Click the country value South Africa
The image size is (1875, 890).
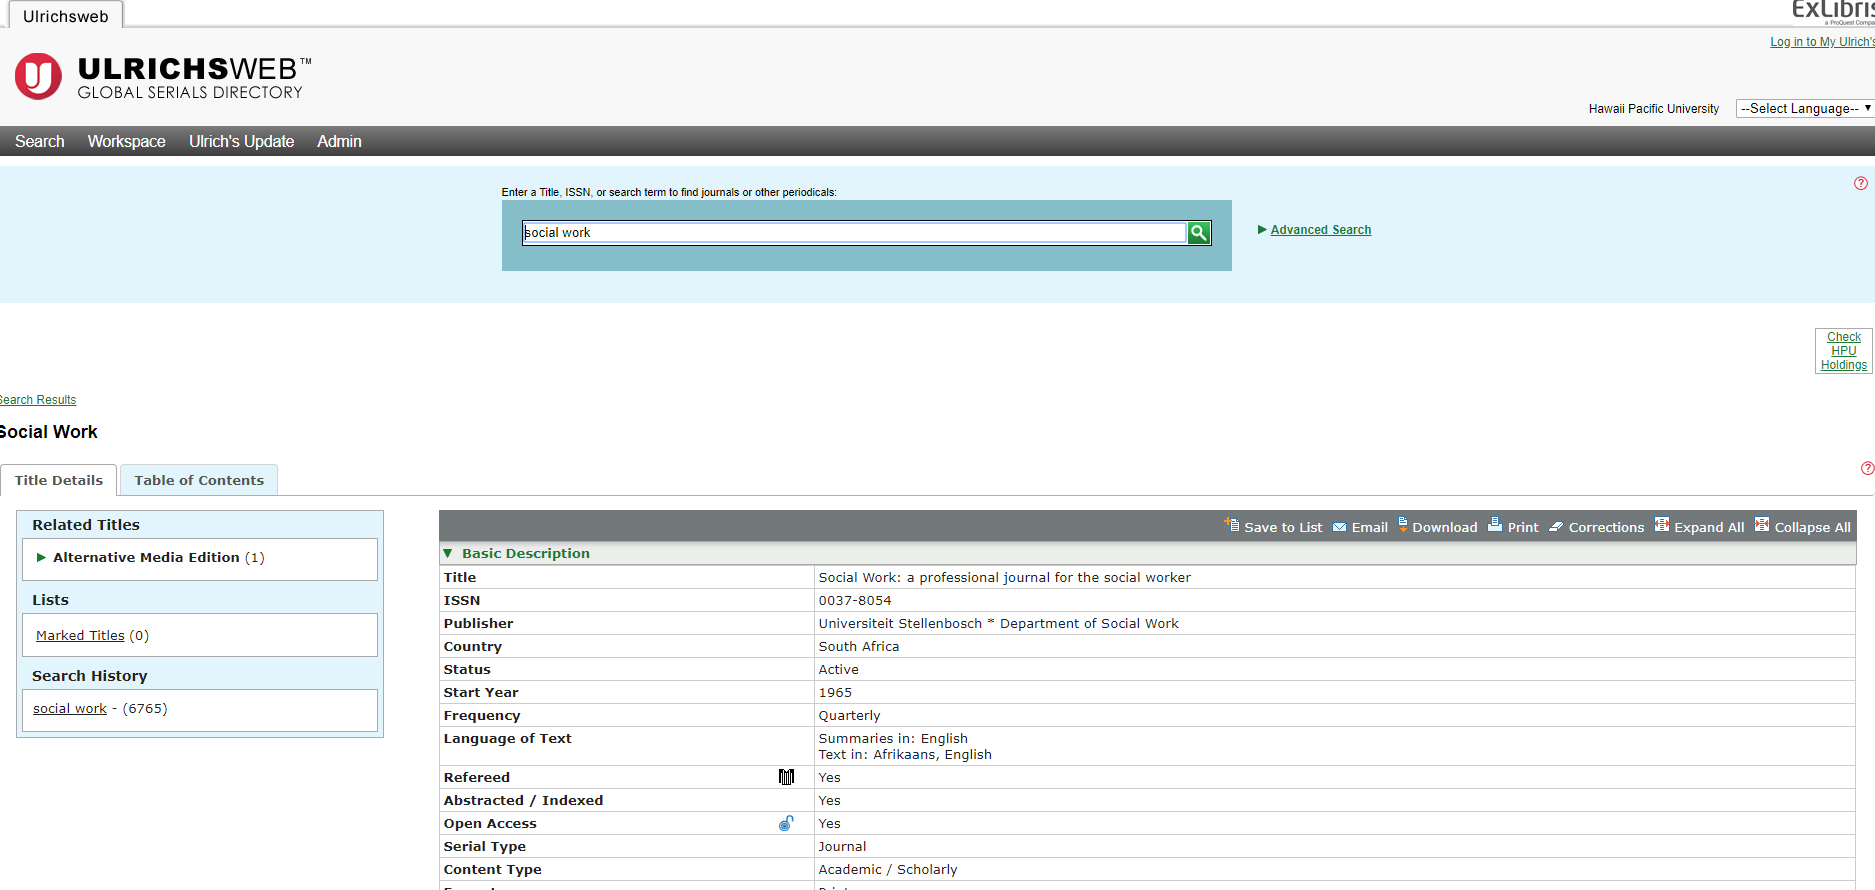tap(859, 646)
